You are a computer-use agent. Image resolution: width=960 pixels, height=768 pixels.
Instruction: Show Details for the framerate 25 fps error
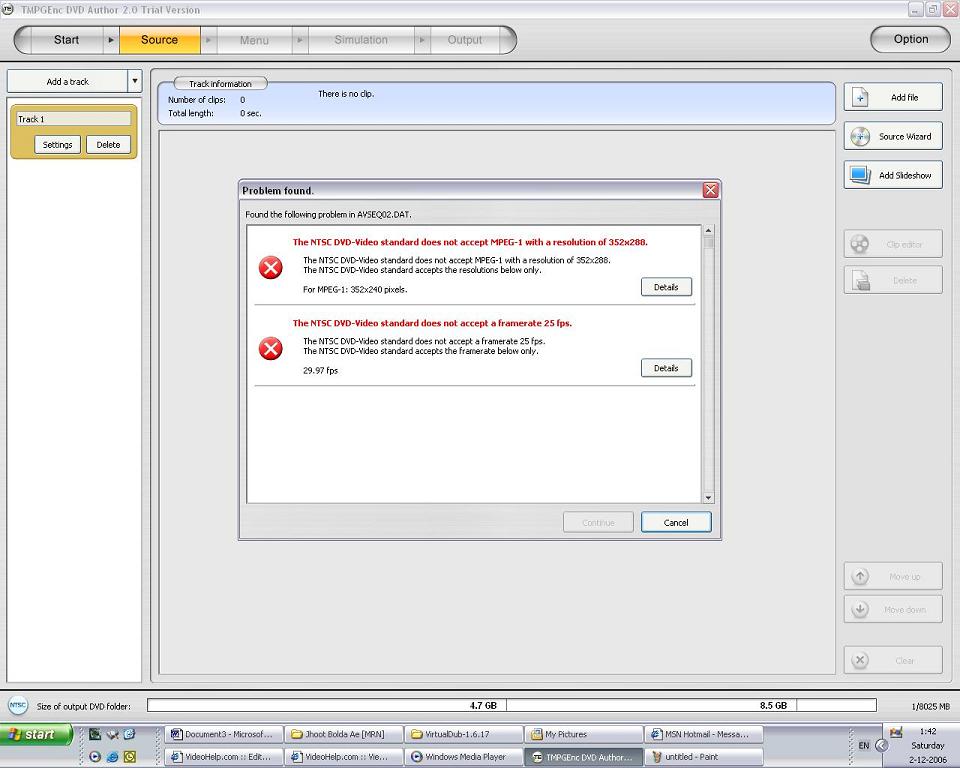[666, 367]
